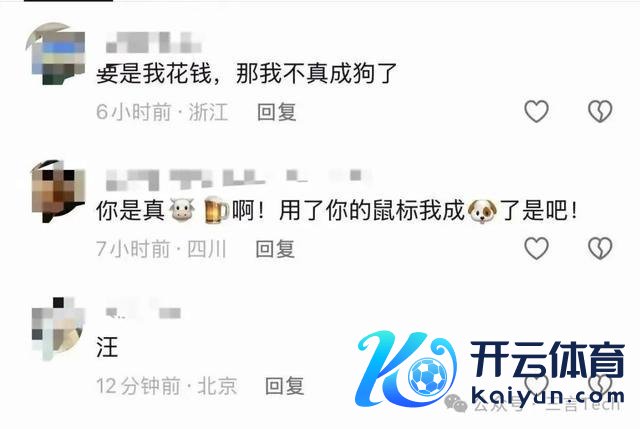Tap the comment text containing 用了你的鼠标
The width and height of the screenshot is (640, 429).
[337, 211]
